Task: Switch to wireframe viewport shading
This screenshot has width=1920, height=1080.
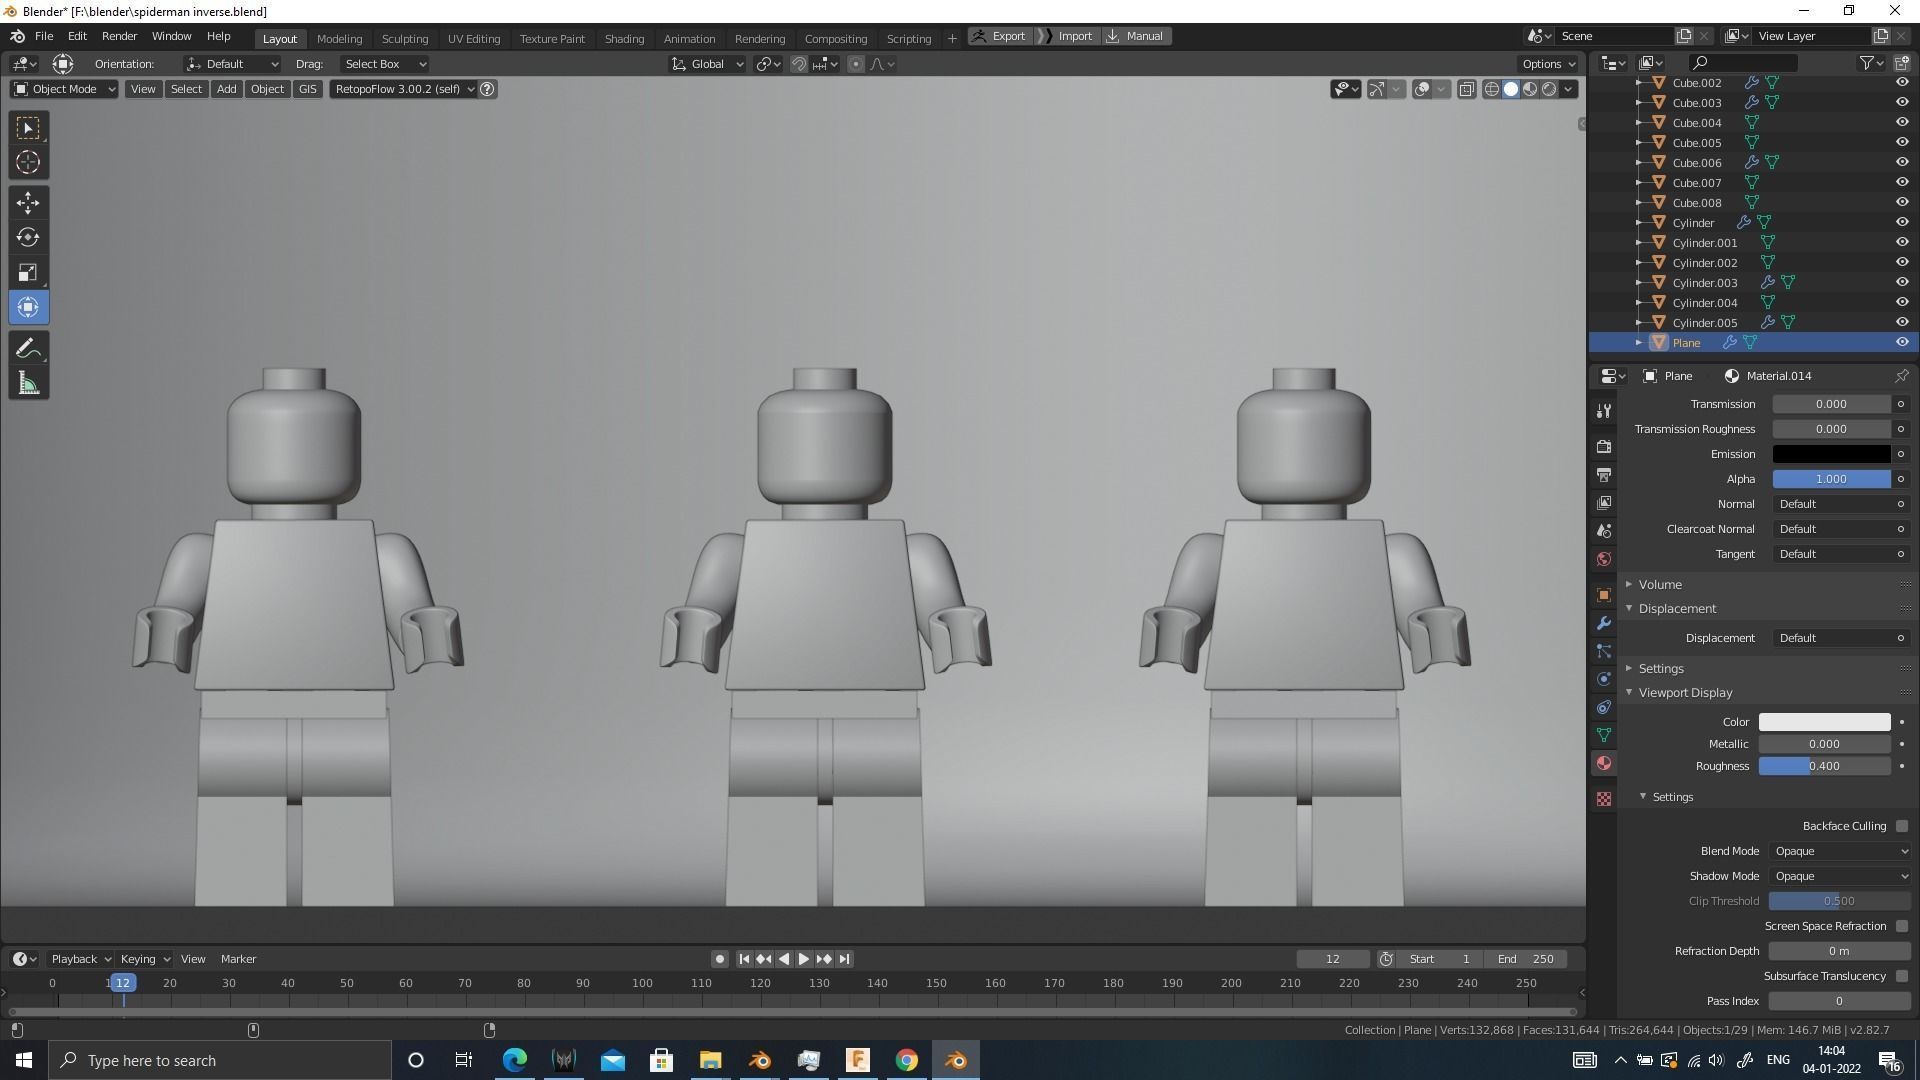Action: [1491, 89]
